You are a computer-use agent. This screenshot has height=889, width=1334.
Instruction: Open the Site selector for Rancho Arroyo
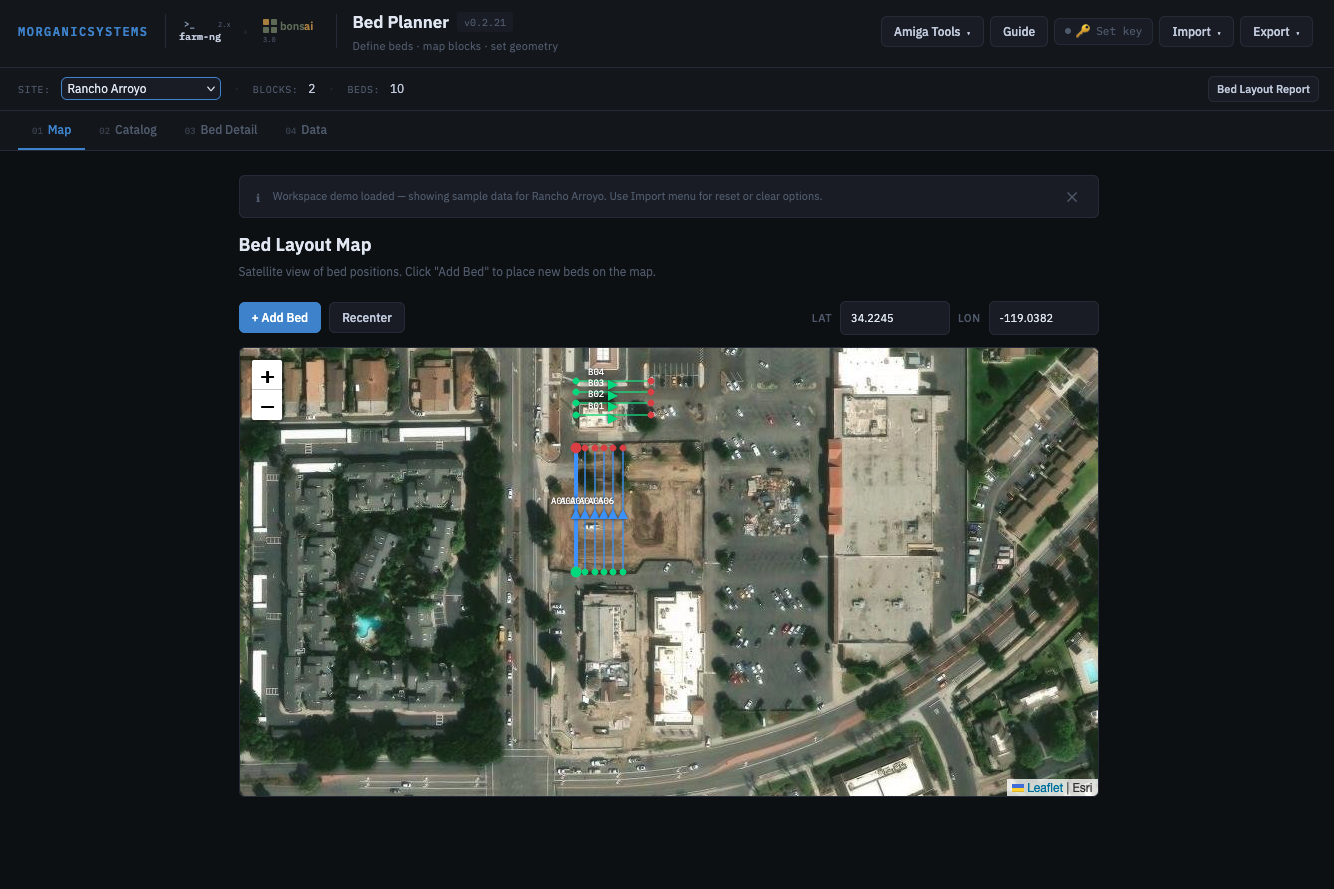(140, 88)
